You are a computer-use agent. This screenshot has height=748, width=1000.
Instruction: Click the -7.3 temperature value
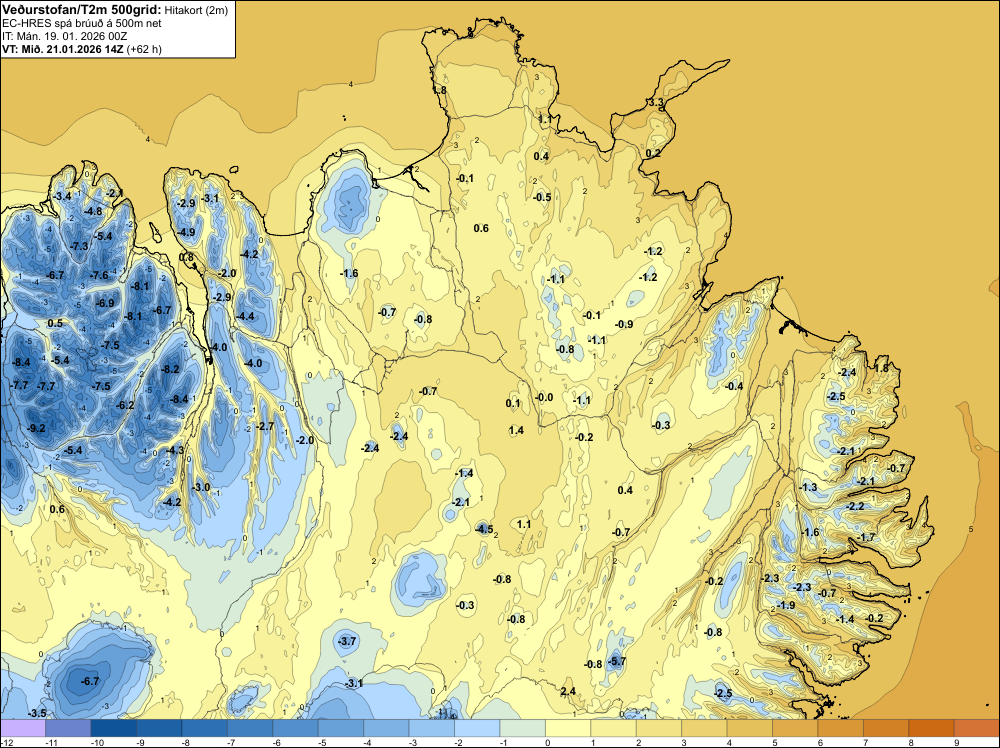[79, 246]
